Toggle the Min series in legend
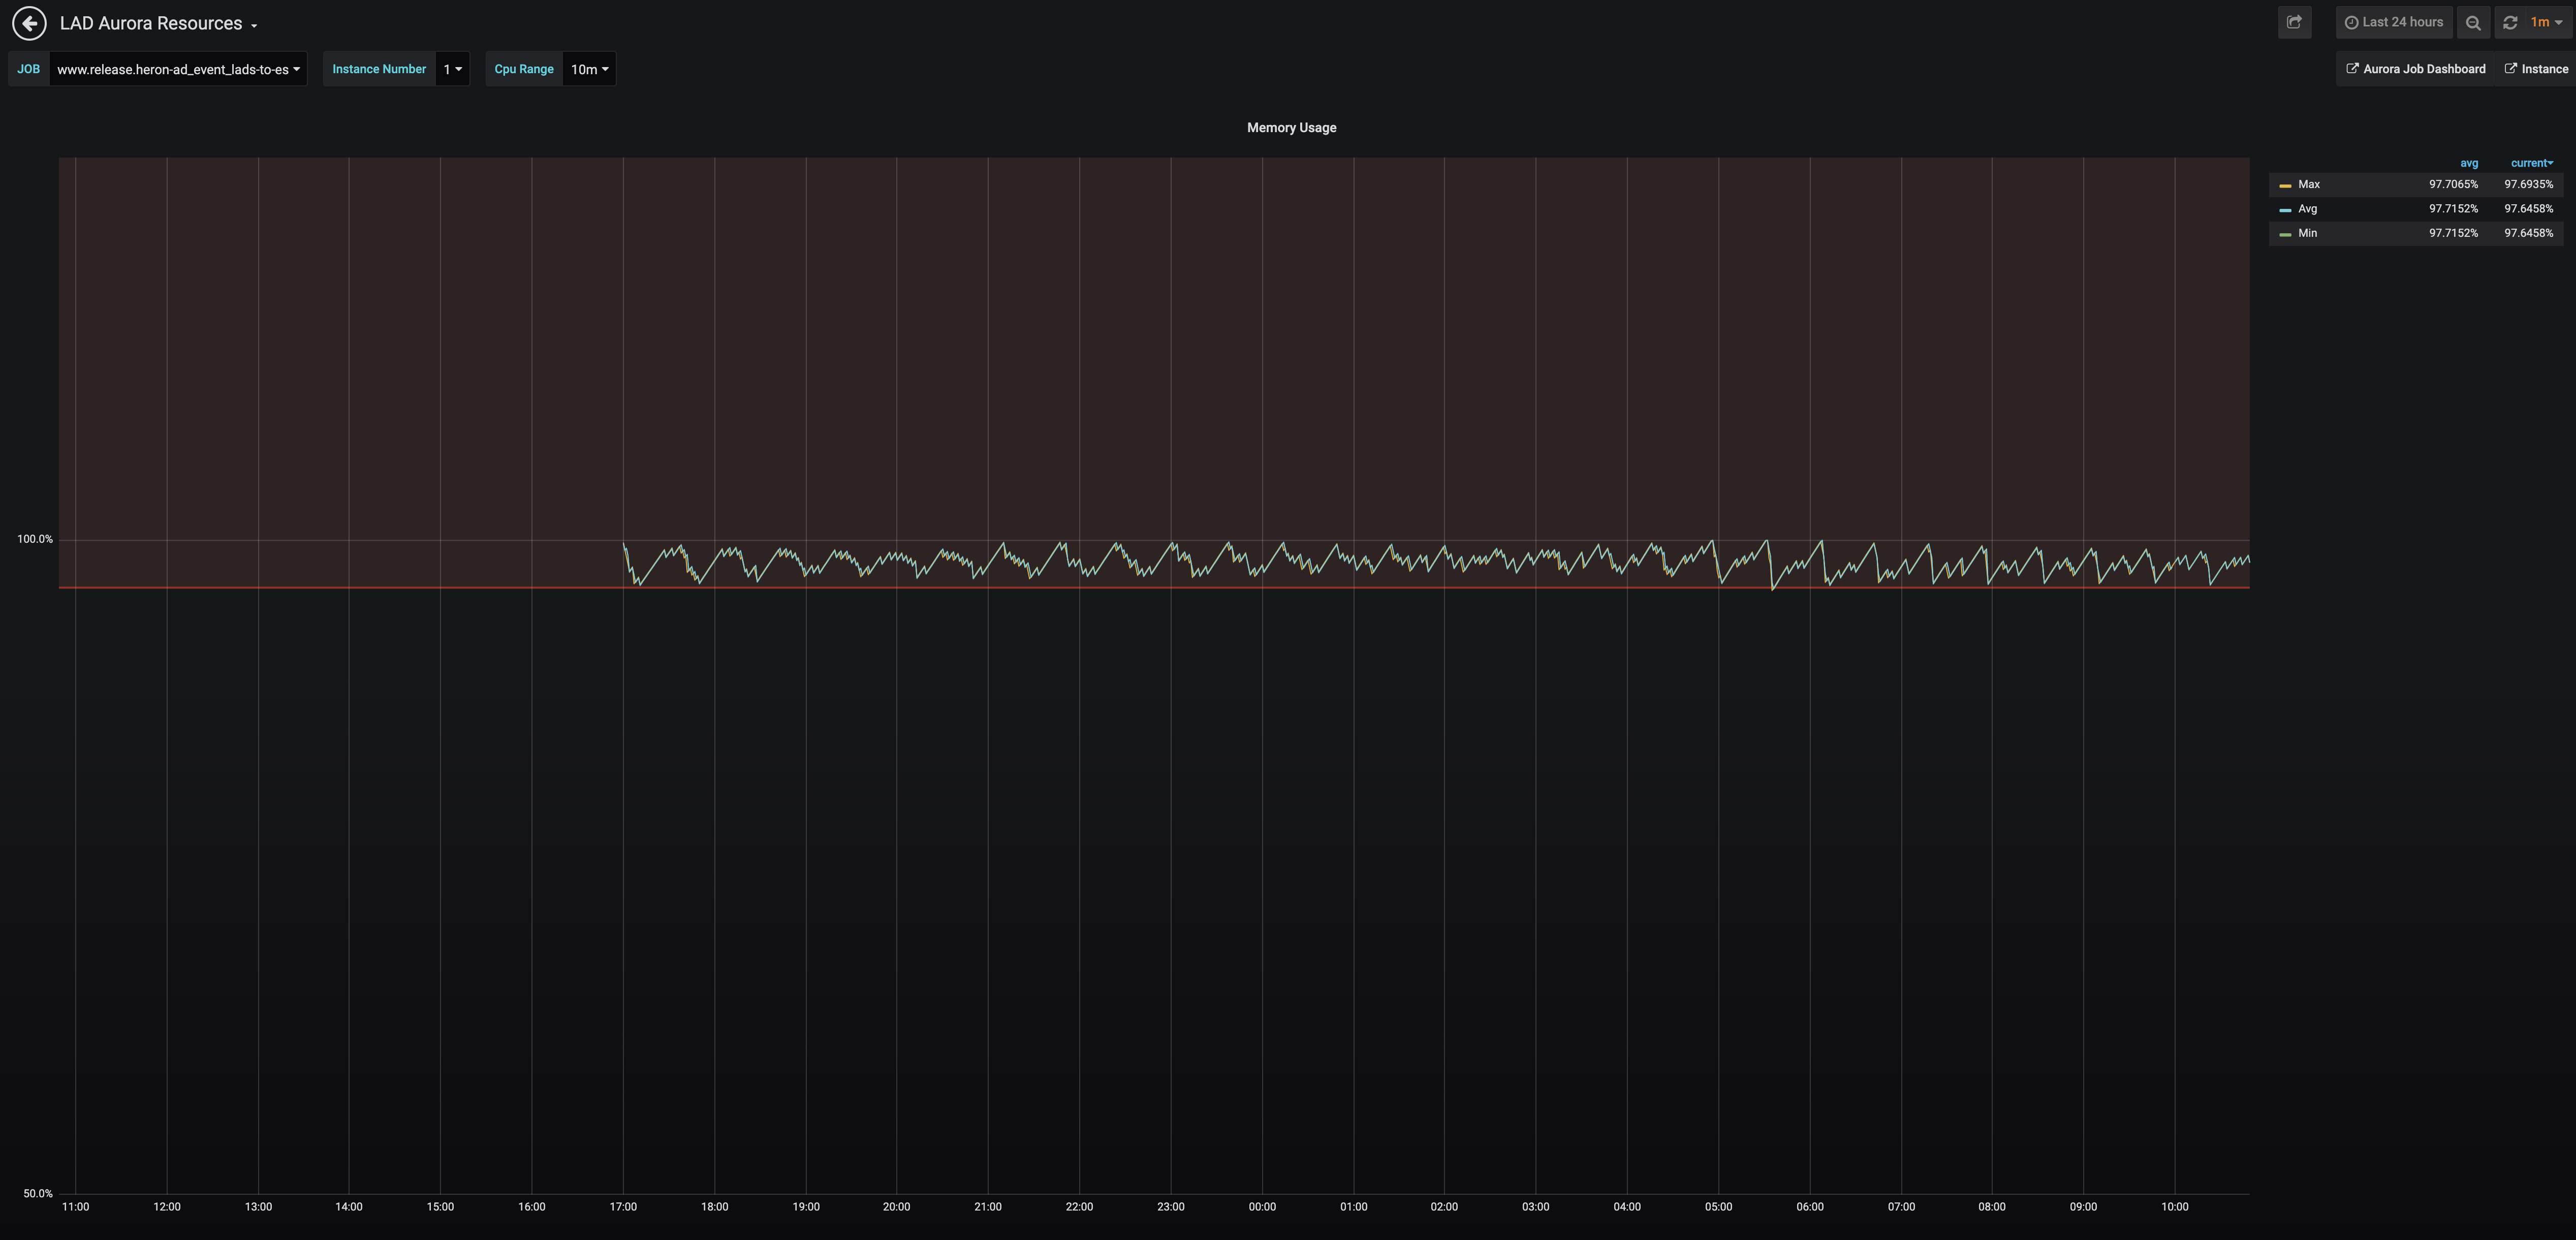The width and height of the screenshot is (2576, 1240). (2307, 233)
